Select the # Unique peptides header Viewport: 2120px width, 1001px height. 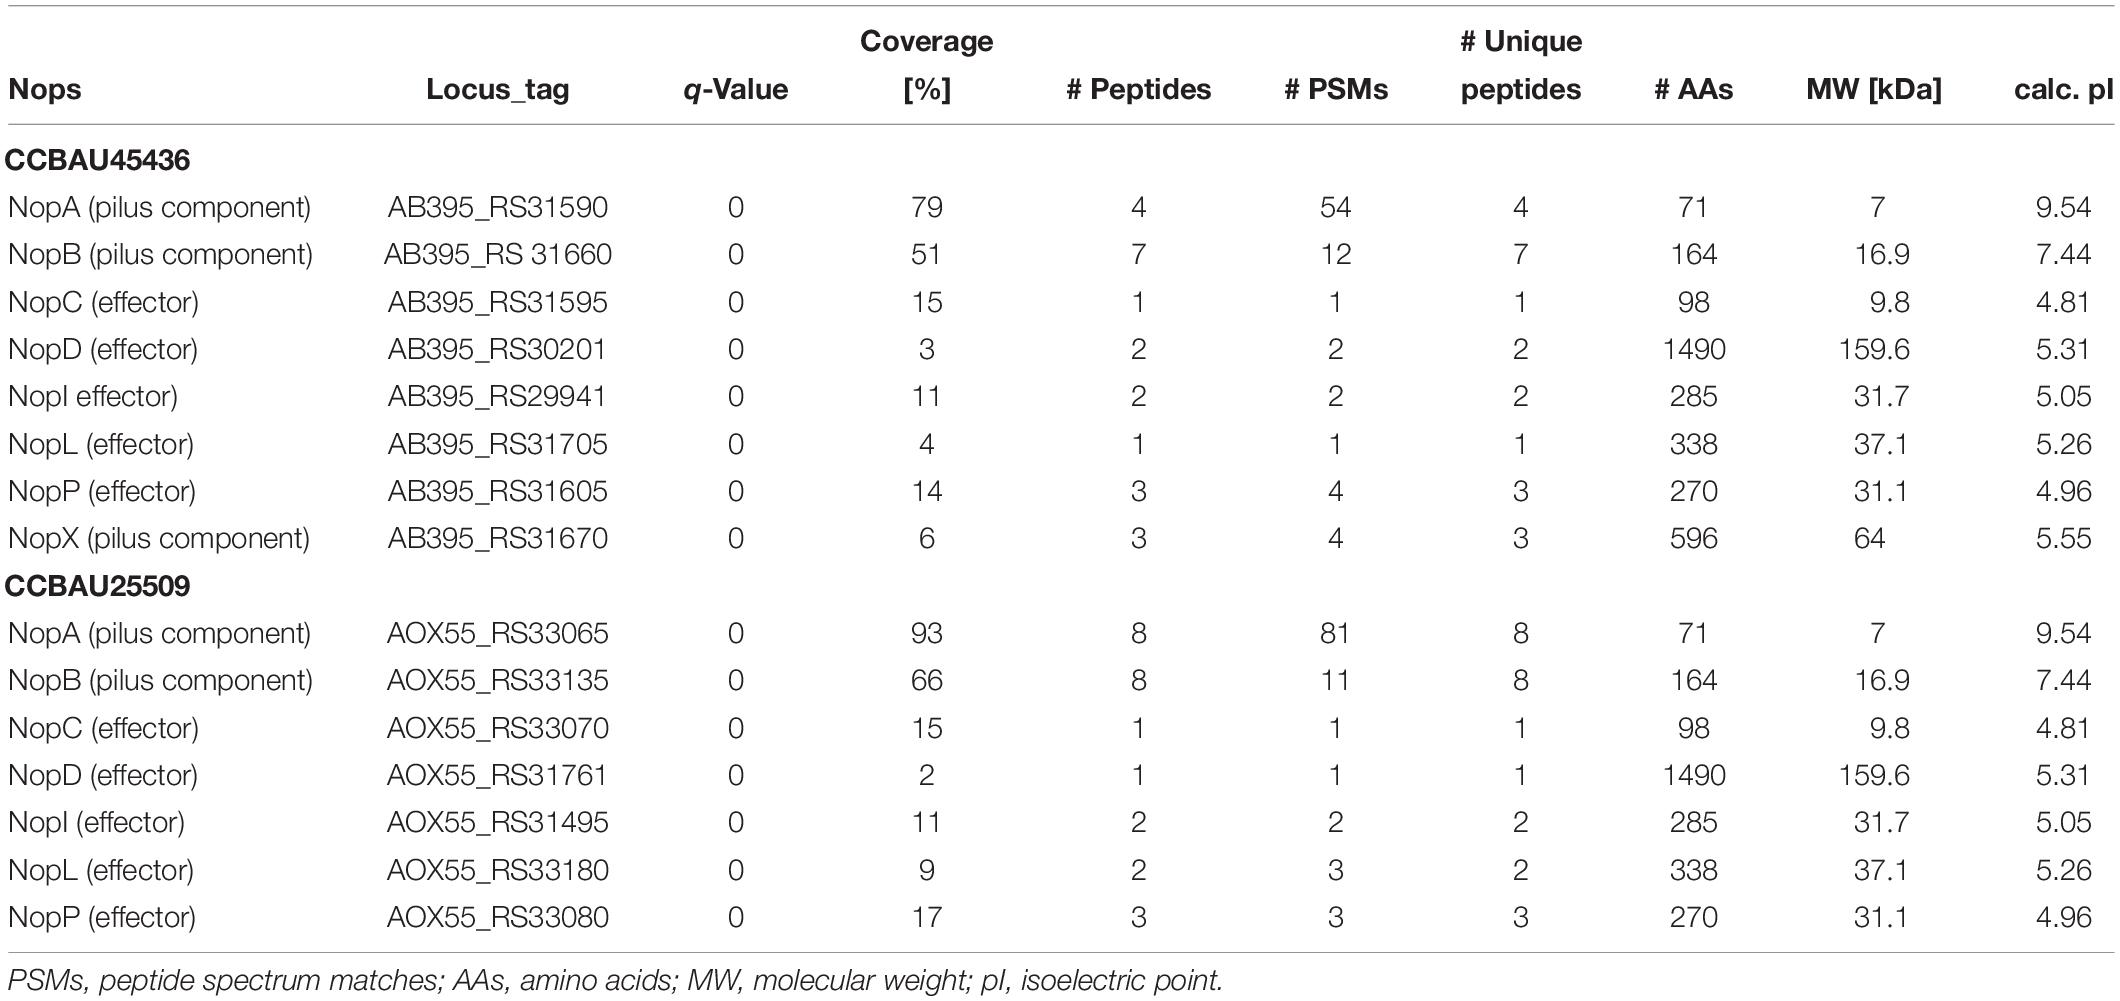pos(1520,65)
